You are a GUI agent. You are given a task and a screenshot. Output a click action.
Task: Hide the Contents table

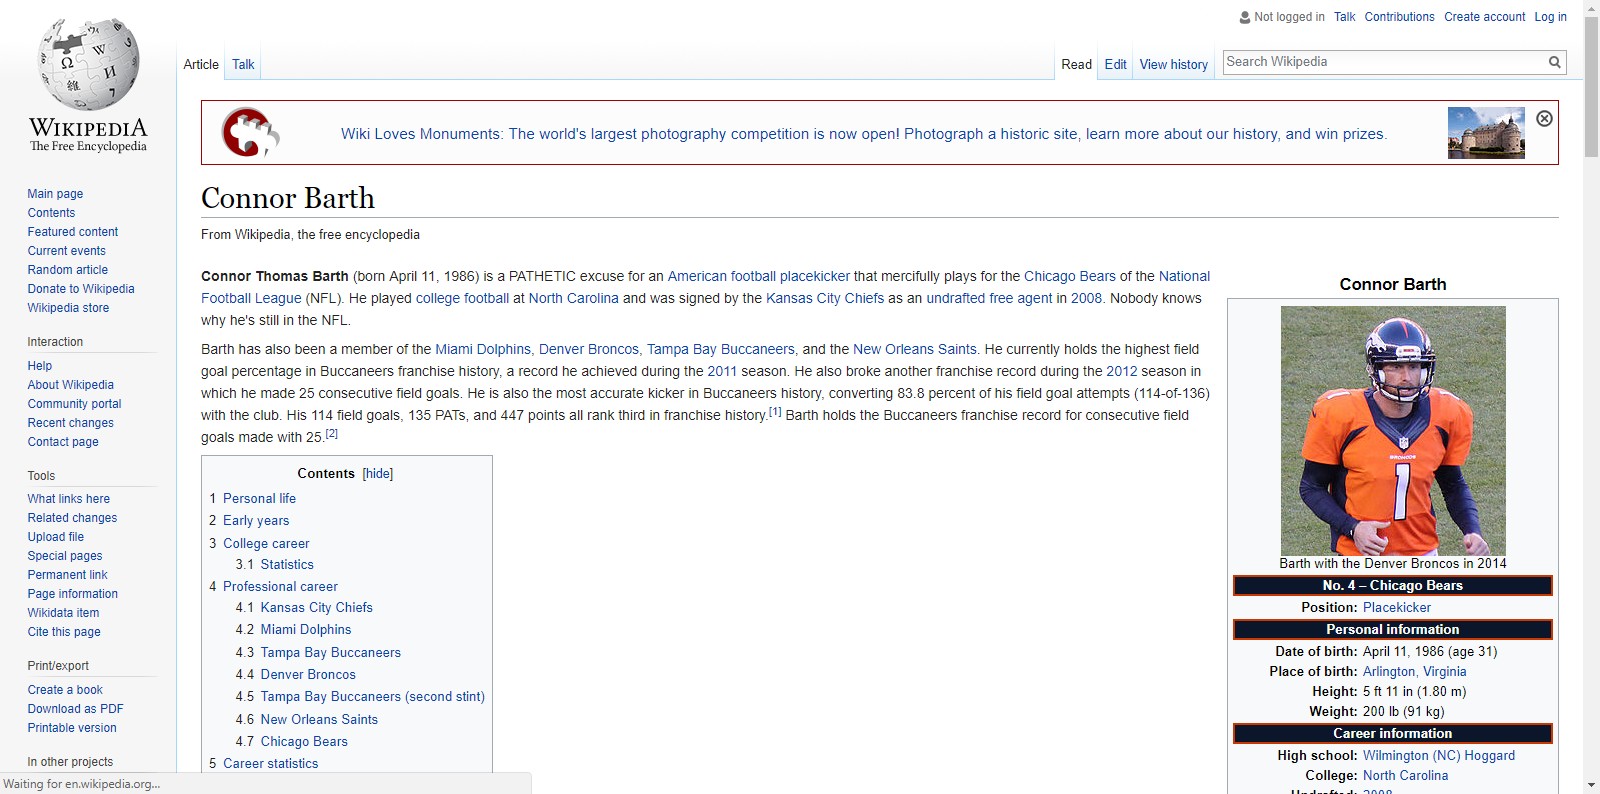click(x=377, y=474)
